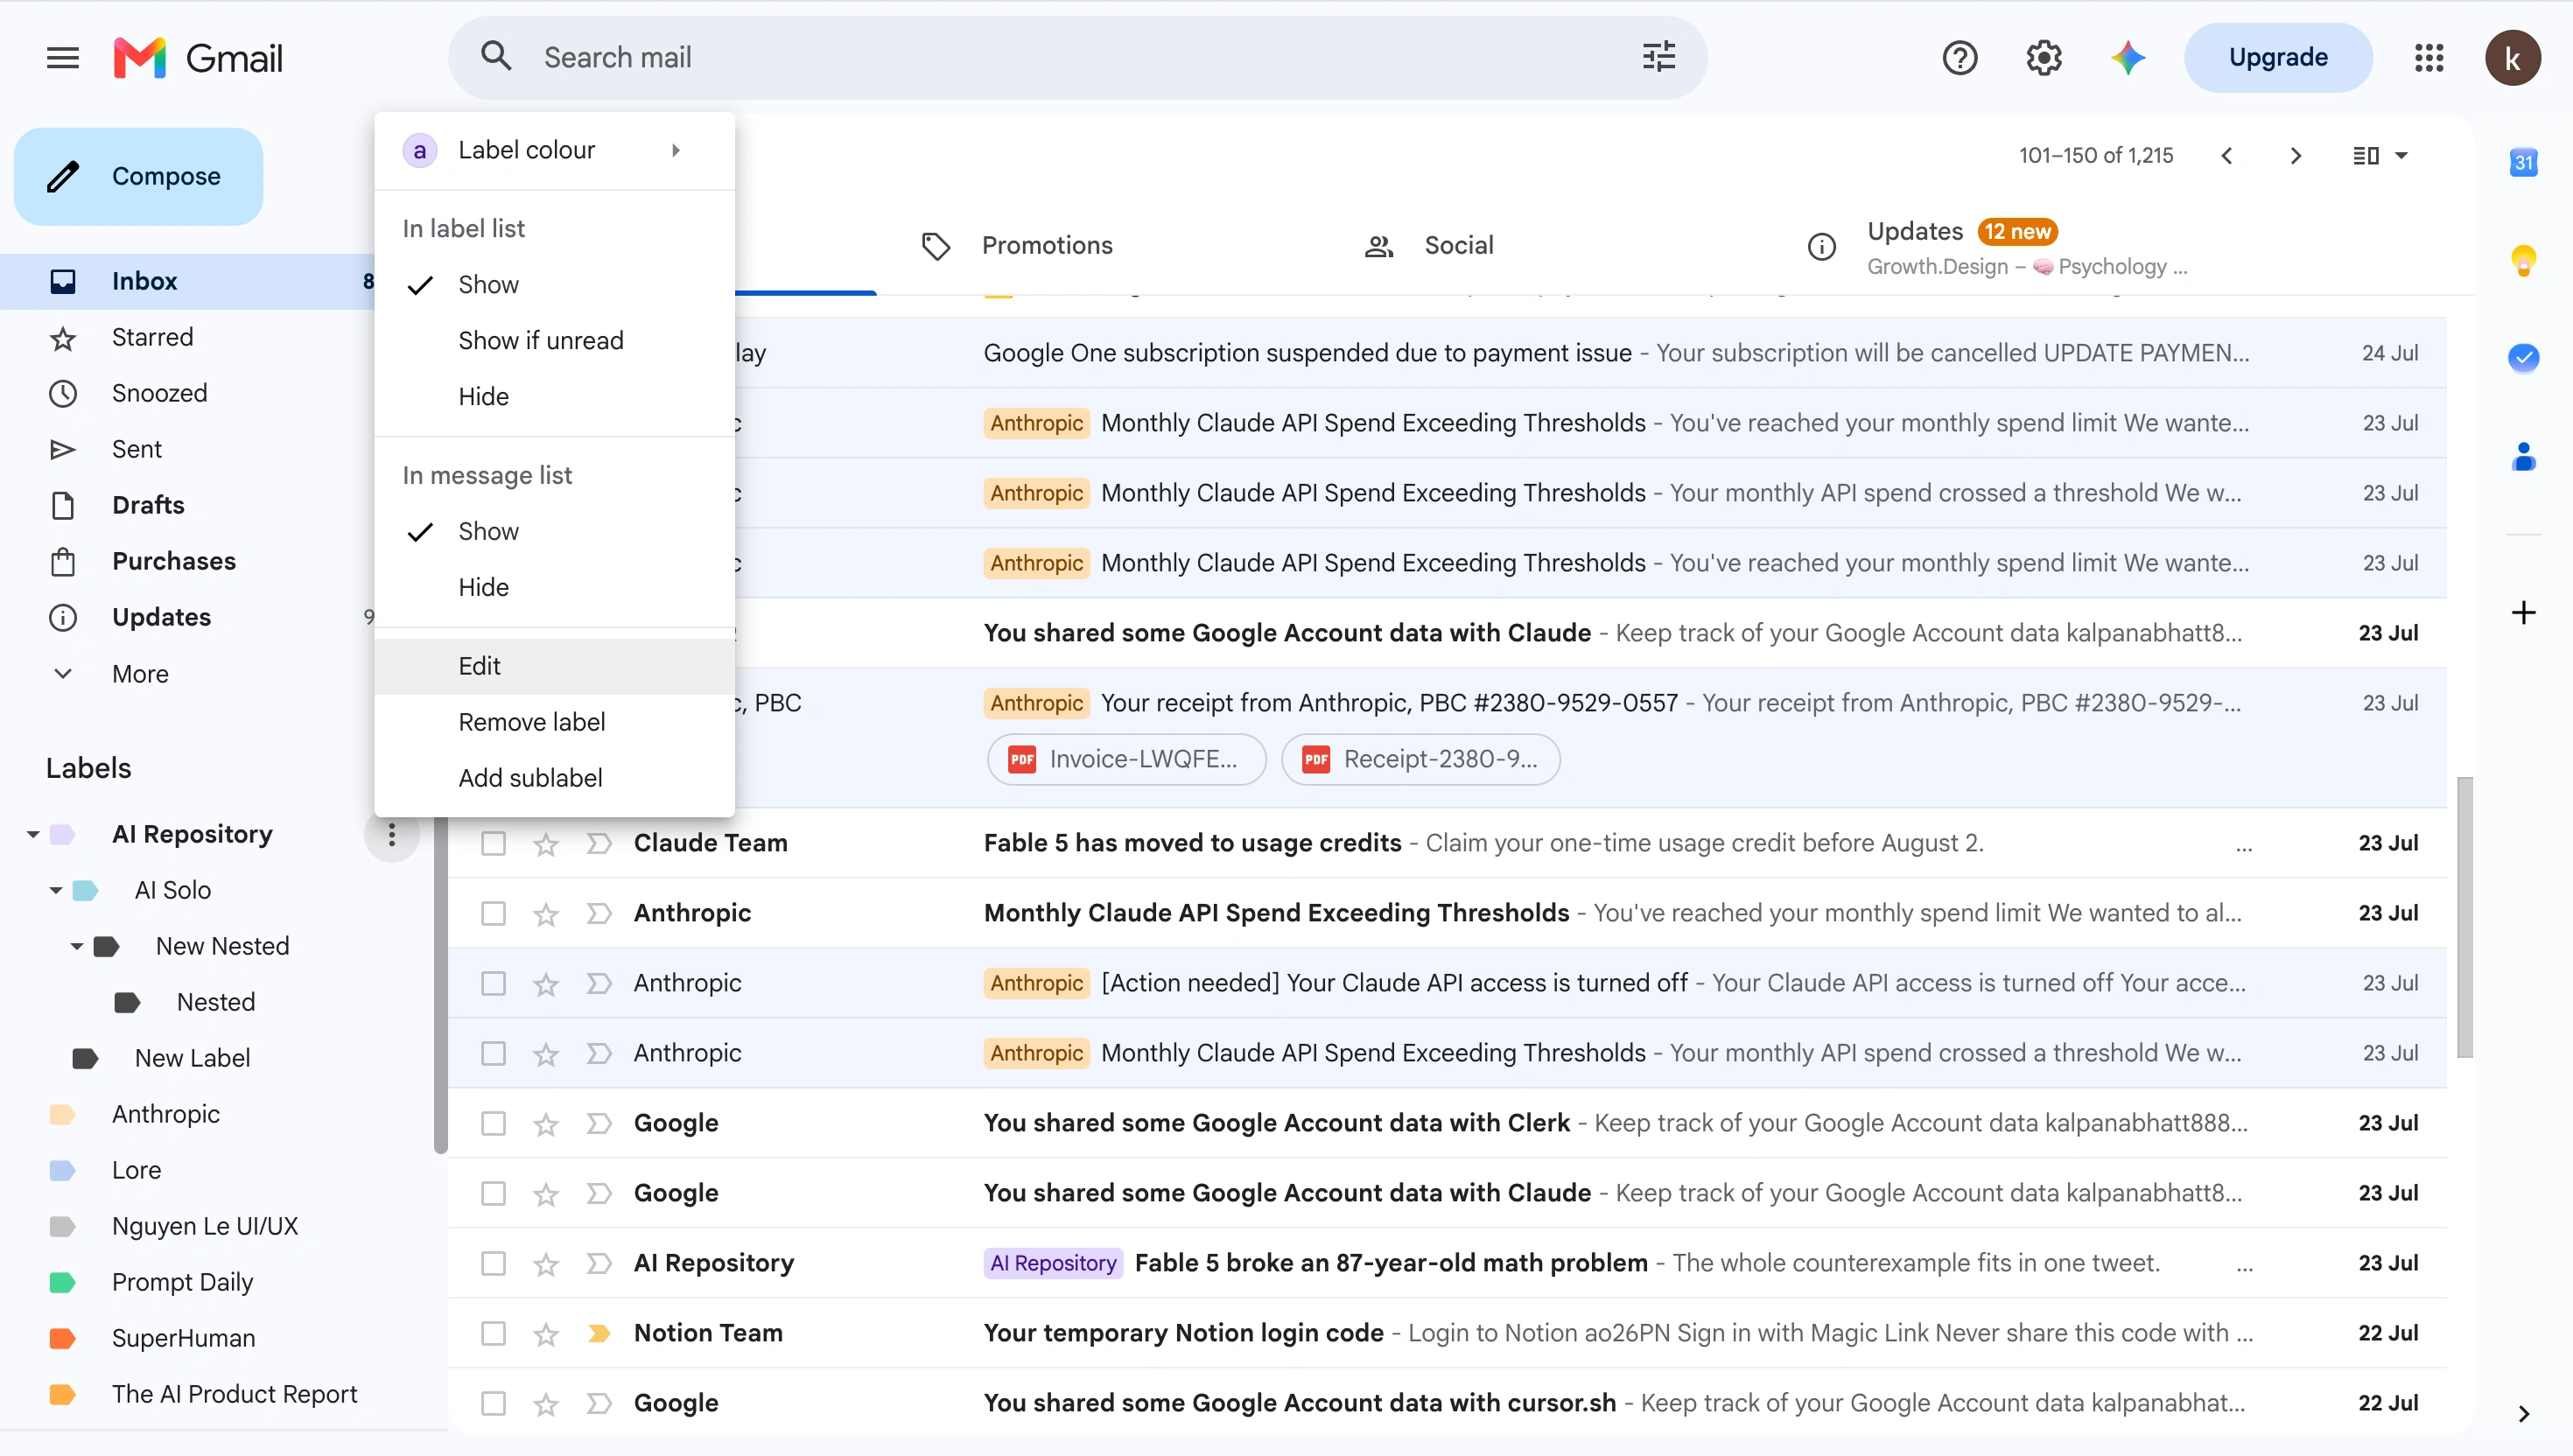The height and width of the screenshot is (1456, 2573).
Task: Select Action needed Anthropic email checkbox
Action: tap(493, 983)
